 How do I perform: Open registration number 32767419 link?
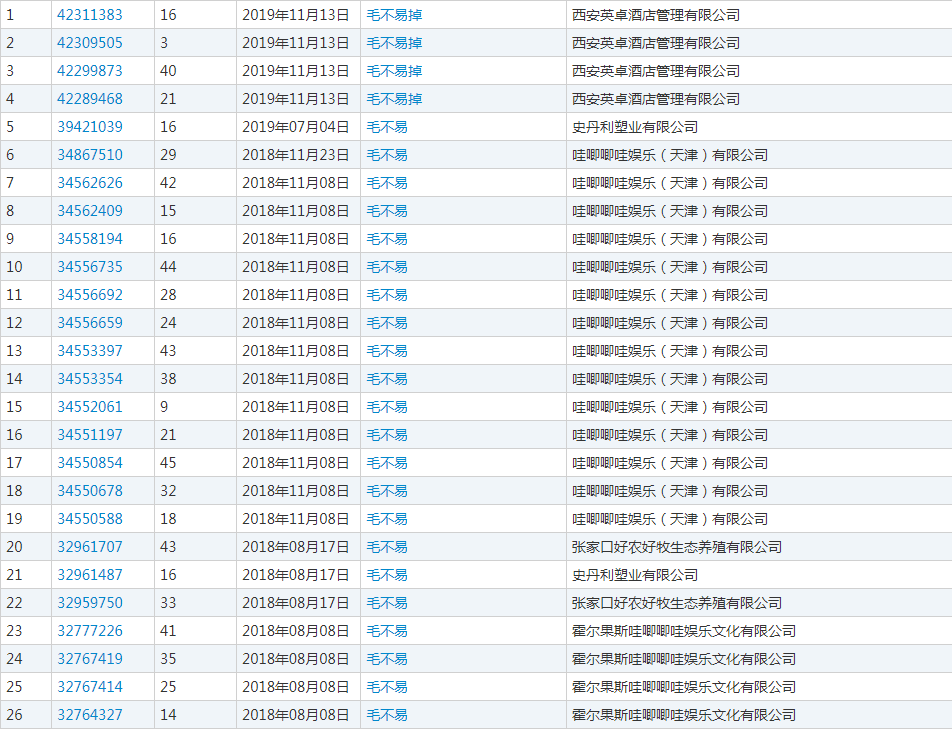pos(90,659)
